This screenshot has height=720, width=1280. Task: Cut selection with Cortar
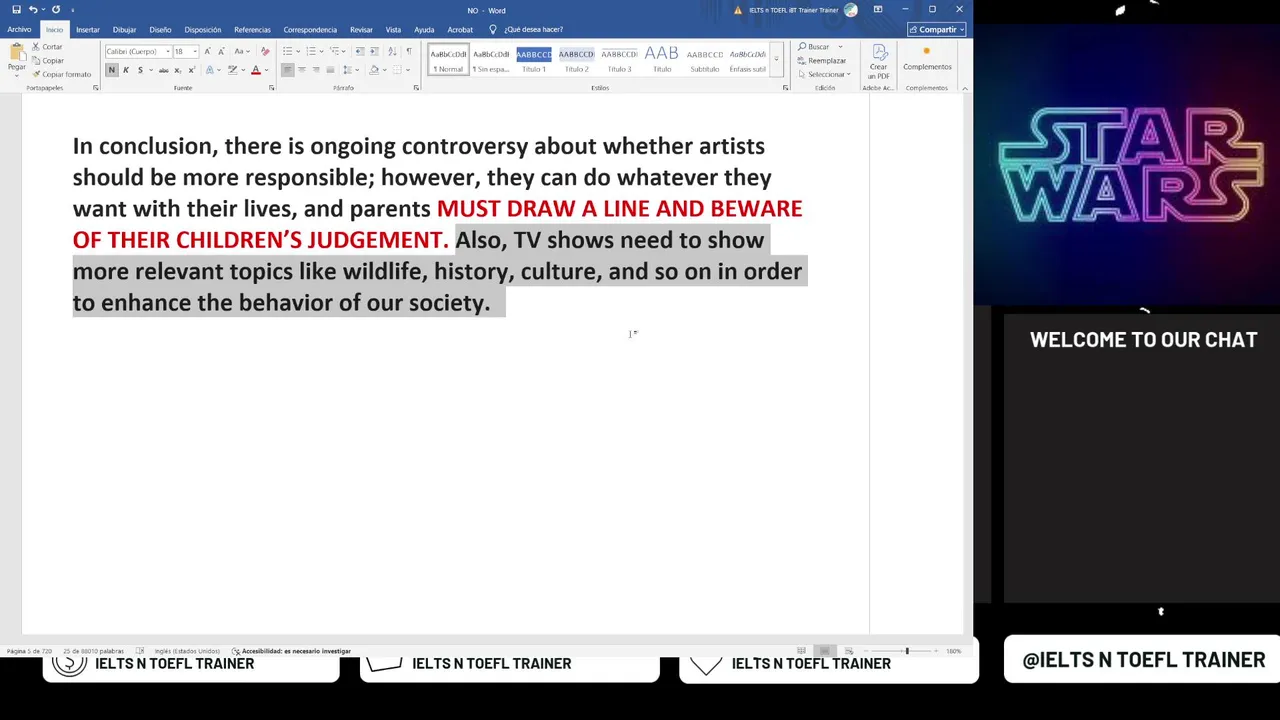[47, 47]
